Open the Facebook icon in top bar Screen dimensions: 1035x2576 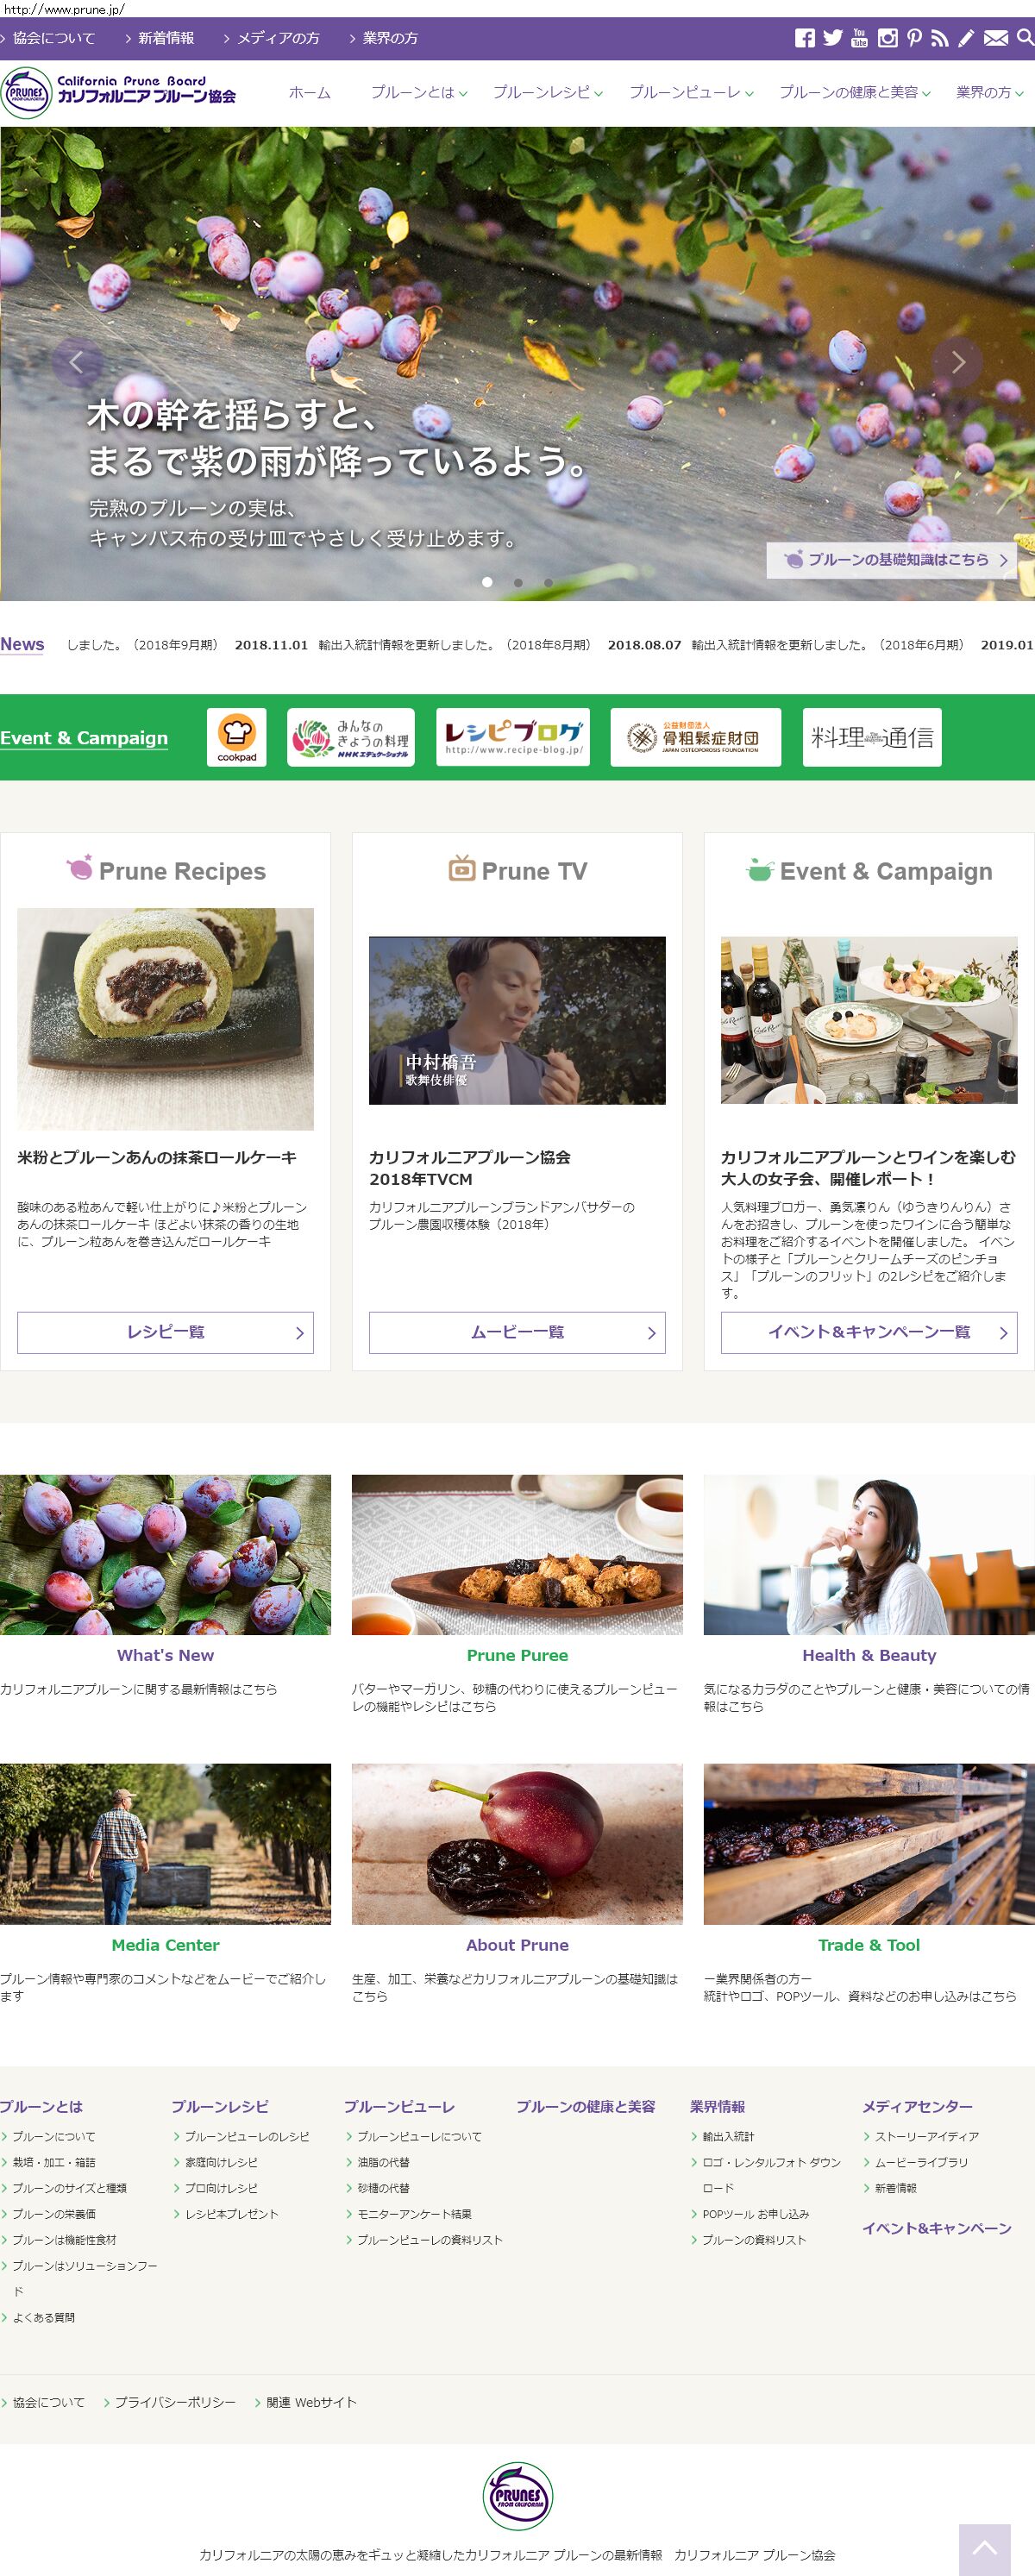pos(804,38)
